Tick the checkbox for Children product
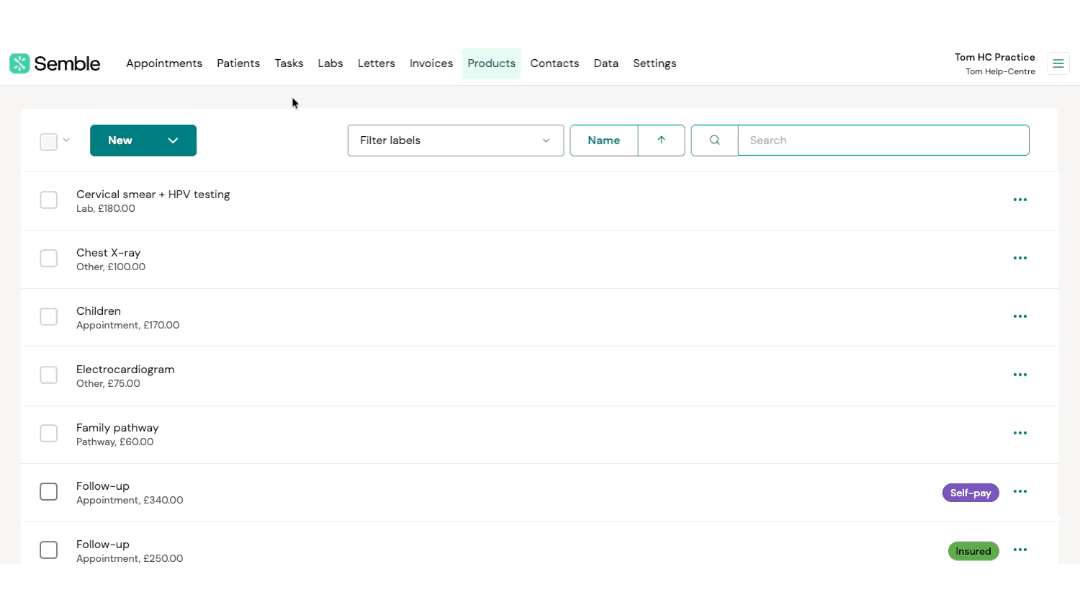The image size is (1080, 608). [49, 317]
